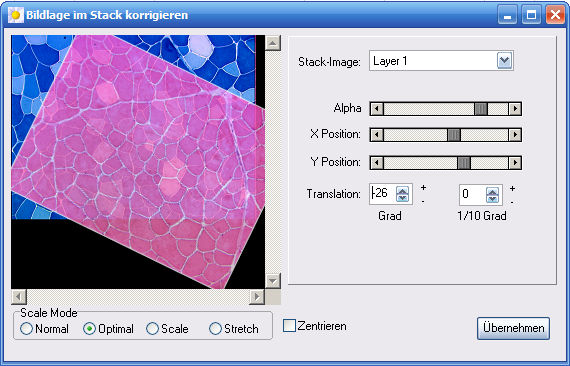Click the Alpha slider right arrow
The height and width of the screenshot is (366, 570).
point(515,109)
